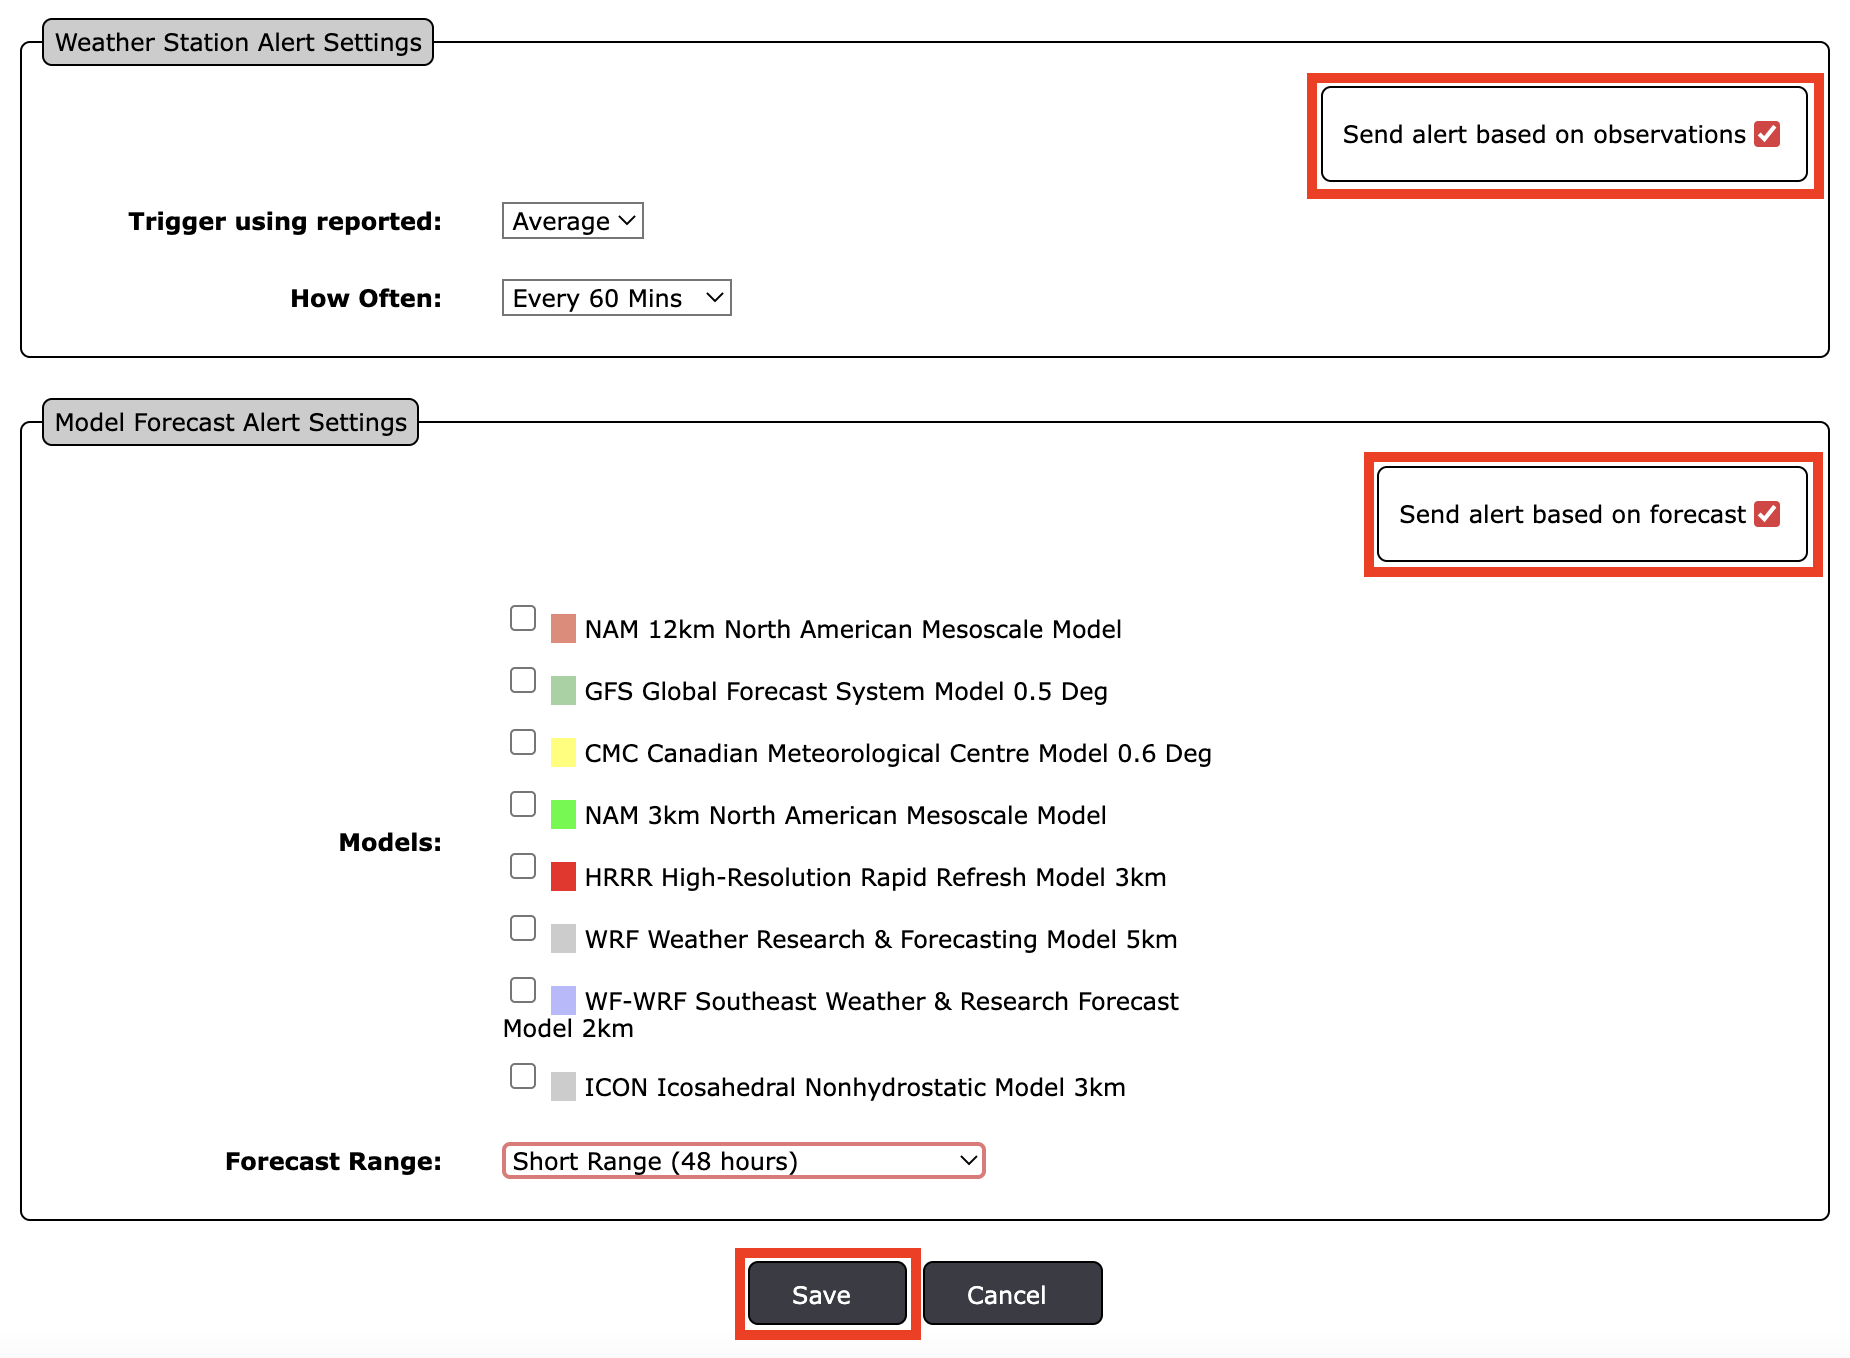This screenshot has width=1850, height=1358.
Task: Enable the WF-WRF Southeast Forecast model
Action: 523,990
